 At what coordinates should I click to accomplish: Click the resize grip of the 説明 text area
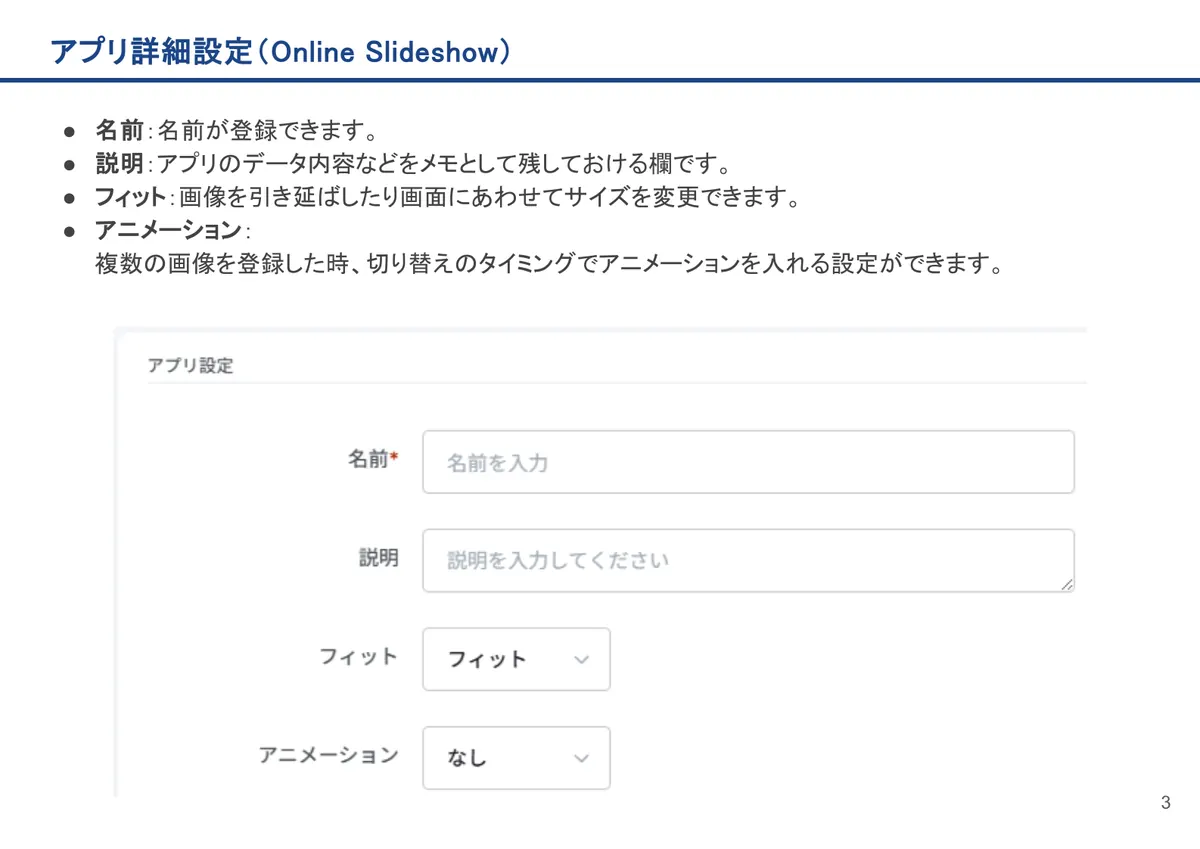[1066, 583]
